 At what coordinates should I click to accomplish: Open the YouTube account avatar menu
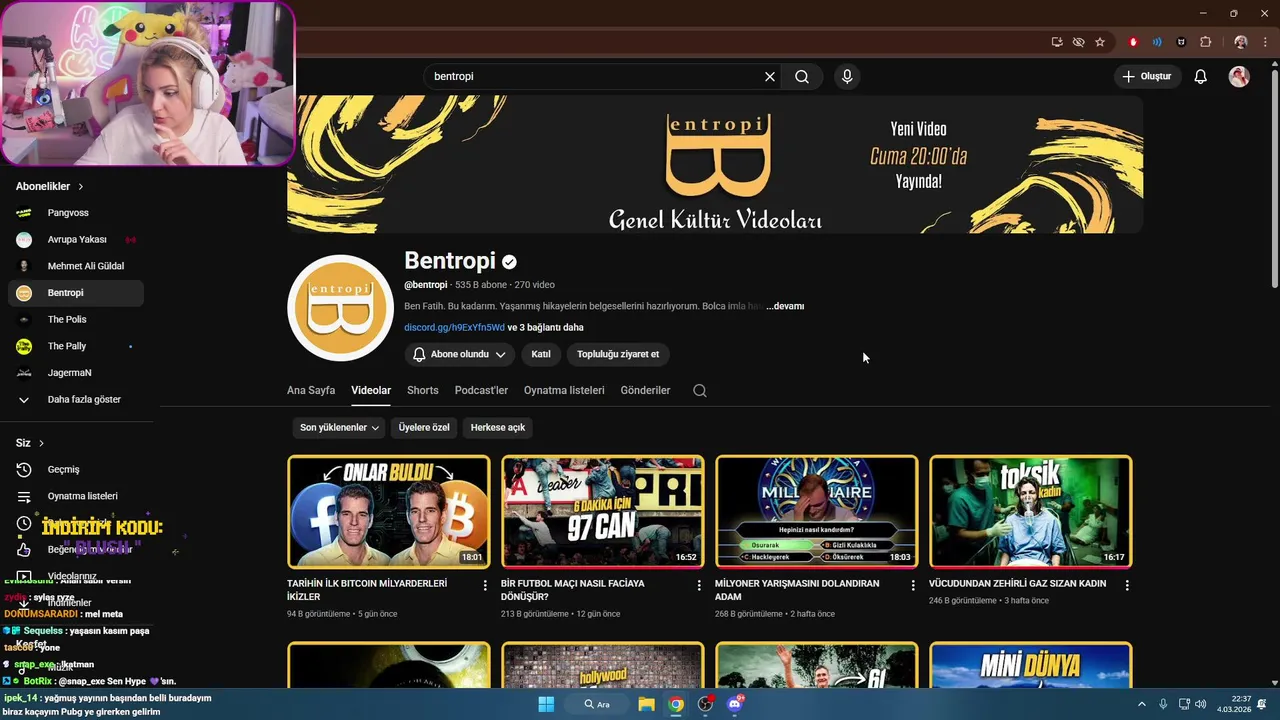pos(1239,76)
